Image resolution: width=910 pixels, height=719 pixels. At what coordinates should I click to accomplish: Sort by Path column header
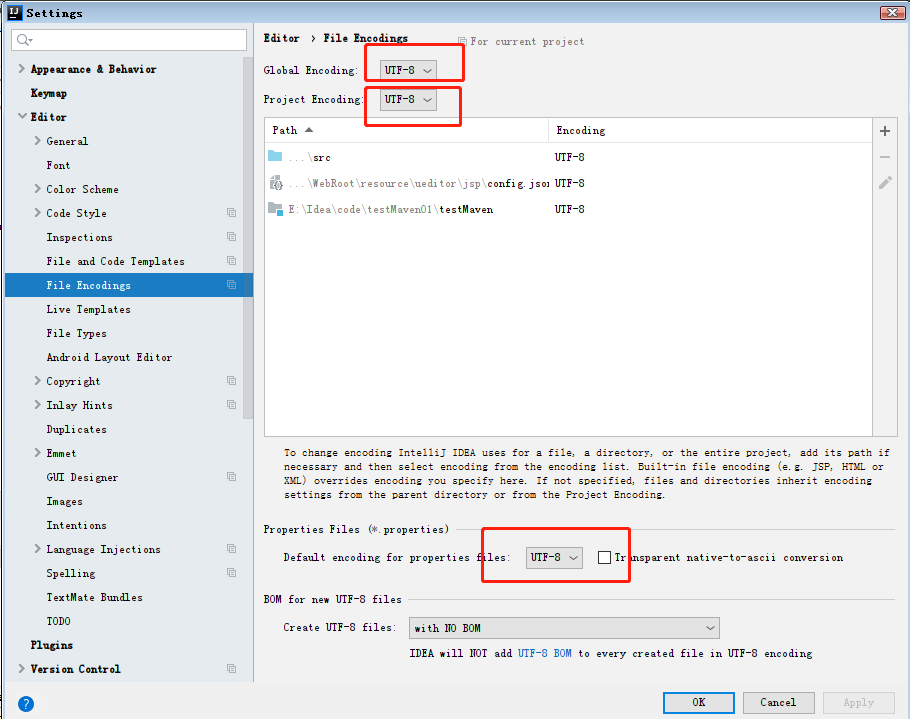pos(406,131)
